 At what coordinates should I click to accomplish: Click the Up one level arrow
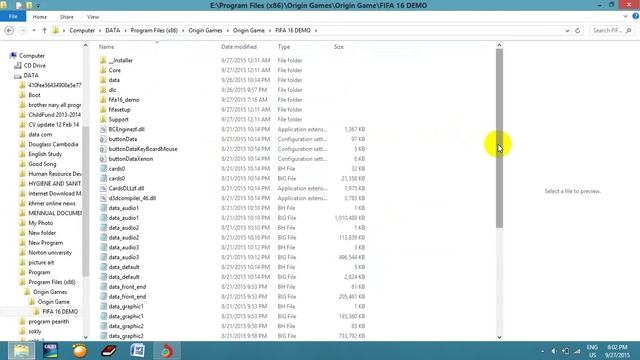(44, 31)
